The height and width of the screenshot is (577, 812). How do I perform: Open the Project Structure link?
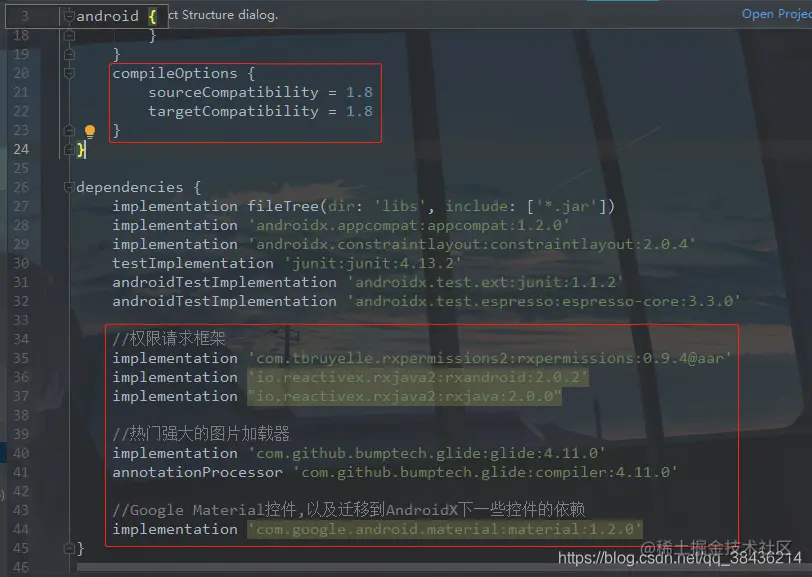click(777, 14)
